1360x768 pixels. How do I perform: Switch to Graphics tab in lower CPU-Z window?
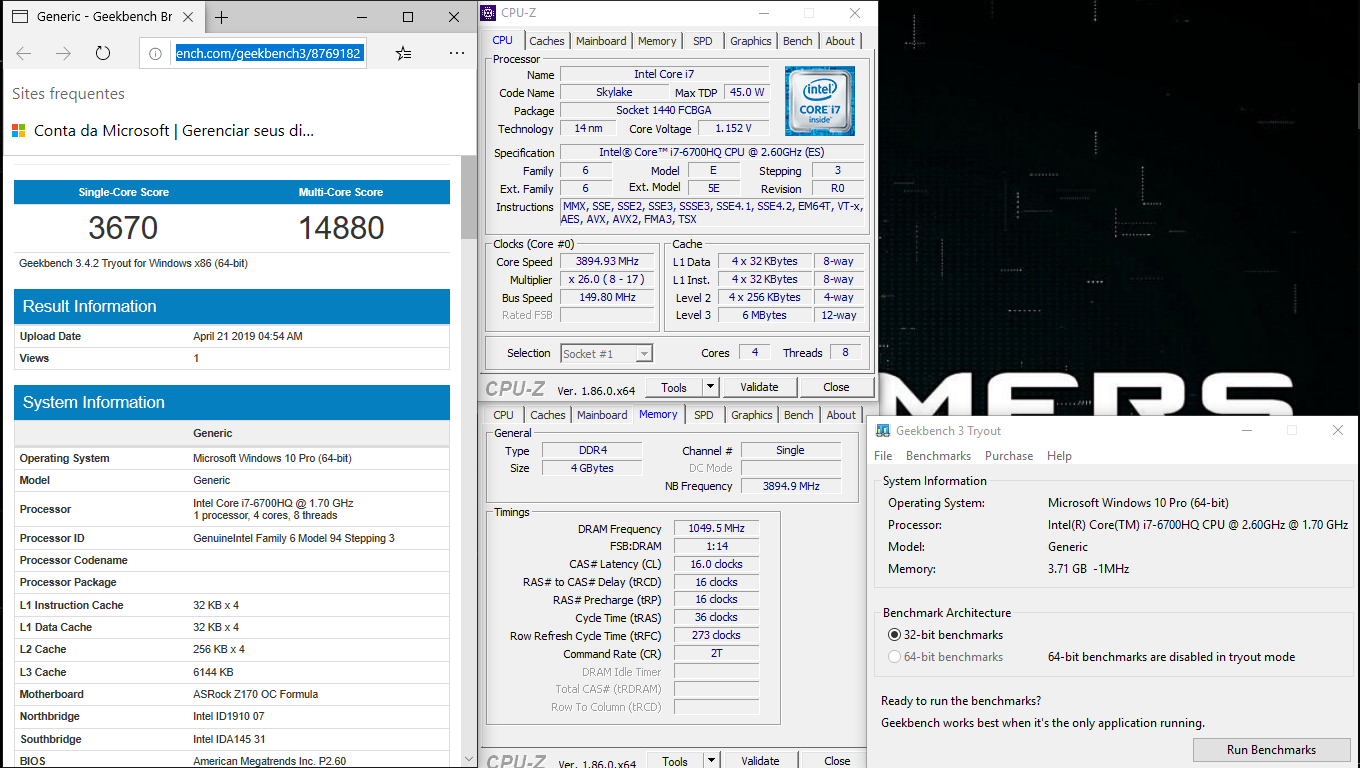[752, 415]
